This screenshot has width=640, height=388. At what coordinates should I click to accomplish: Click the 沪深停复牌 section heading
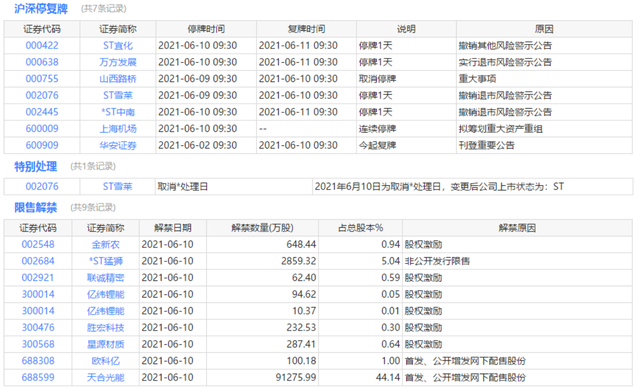click(41, 9)
